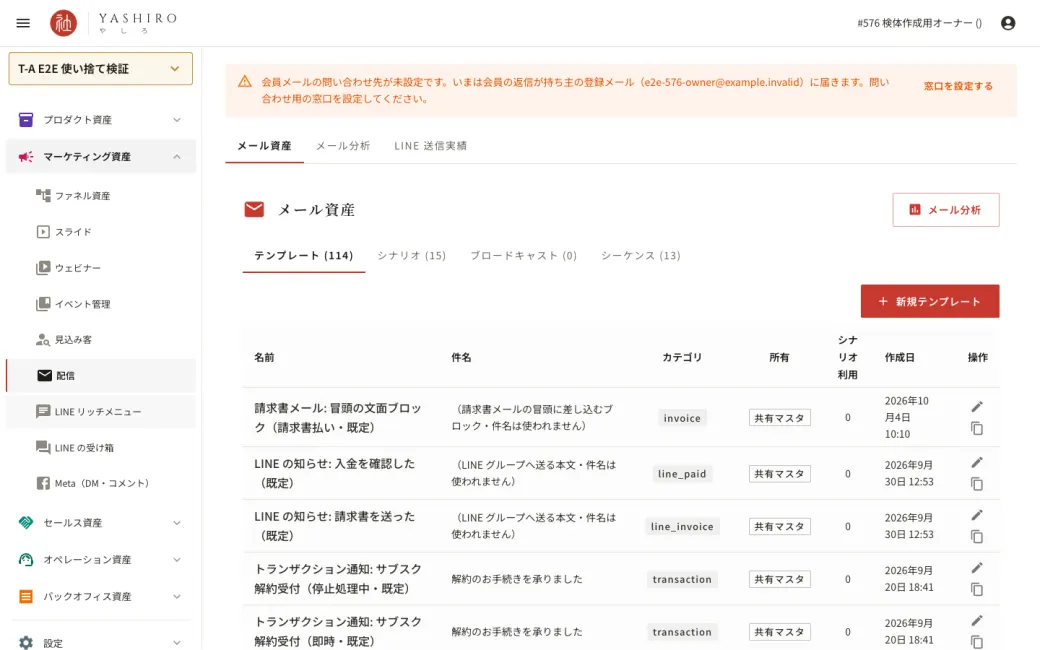Open LINE の受け箱 from the sidebar
Screen dimensions: 1040x650
coord(101,448)
